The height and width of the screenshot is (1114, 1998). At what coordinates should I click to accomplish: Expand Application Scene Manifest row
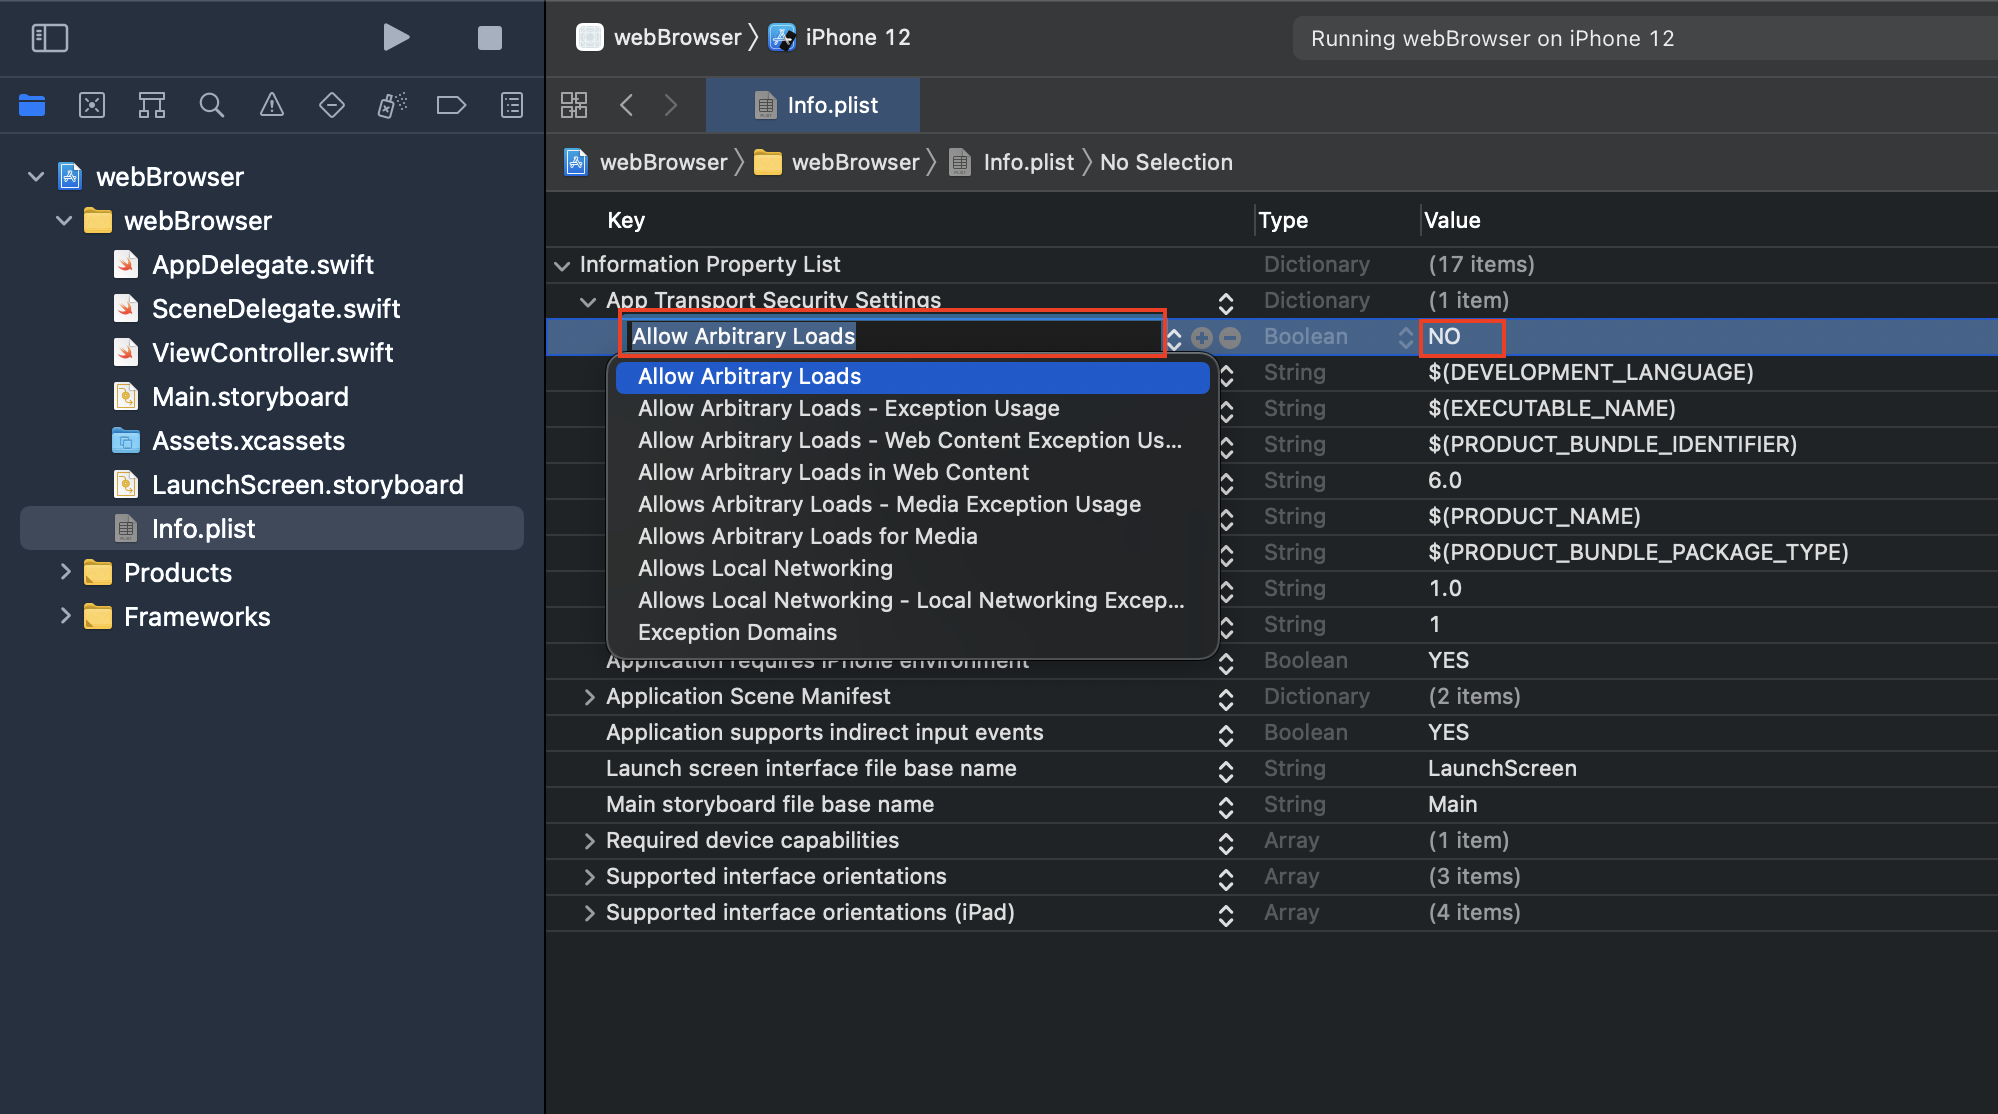pos(589,697)
